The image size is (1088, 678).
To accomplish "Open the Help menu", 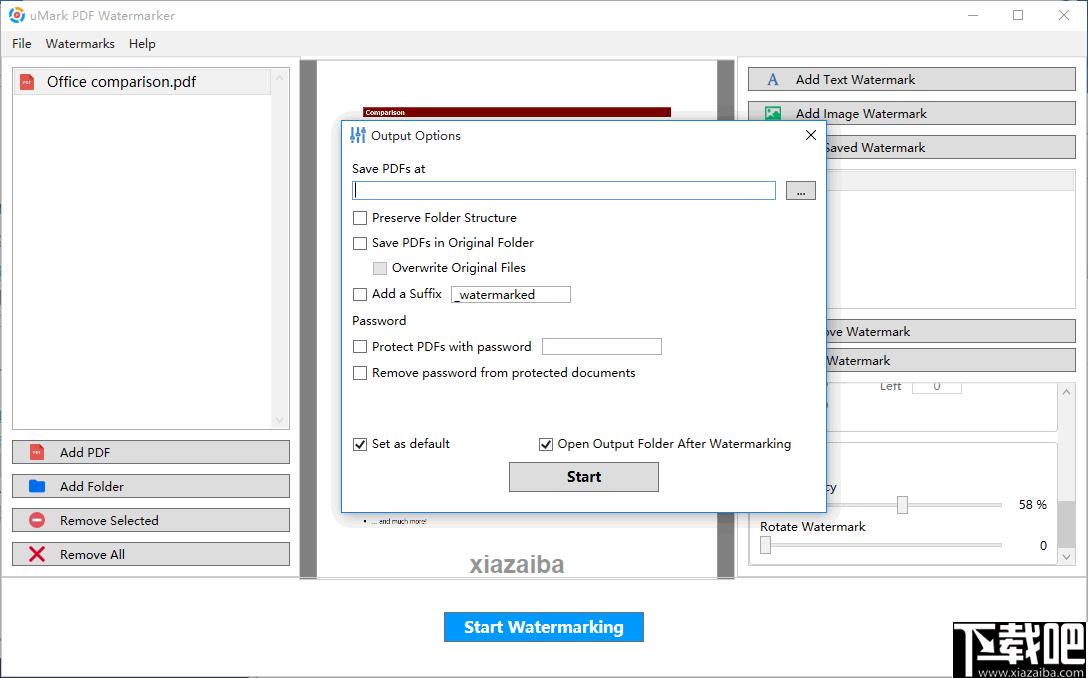I will point(142,44).
